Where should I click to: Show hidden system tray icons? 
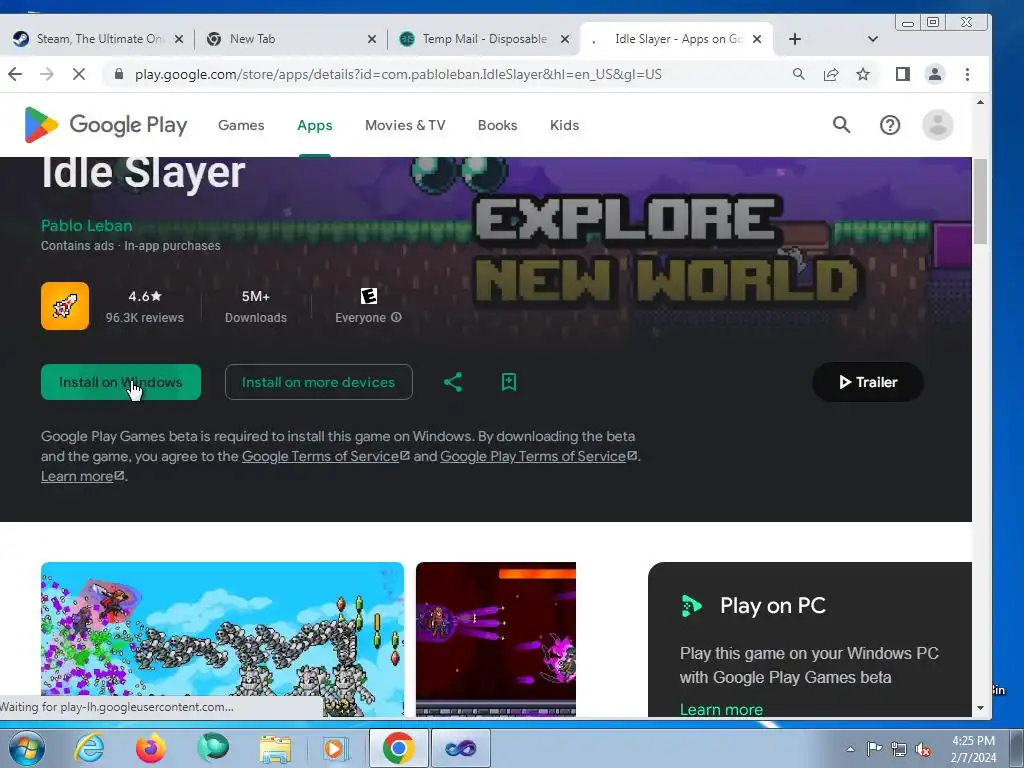pos(850,749)
